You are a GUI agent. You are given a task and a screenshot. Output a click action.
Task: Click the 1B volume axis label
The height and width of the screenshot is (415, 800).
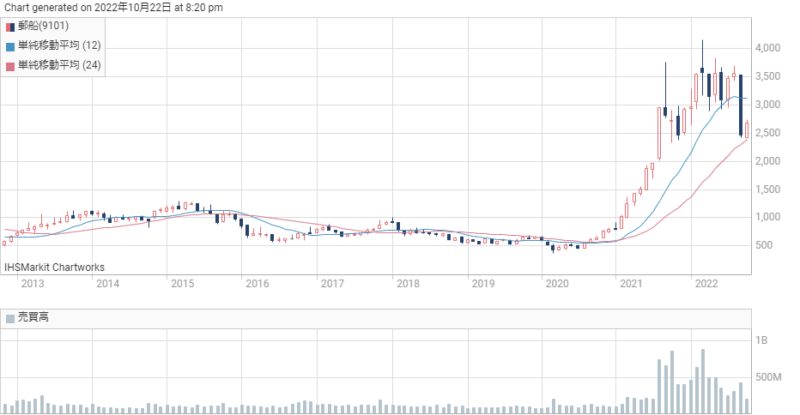tap(761, 340)
